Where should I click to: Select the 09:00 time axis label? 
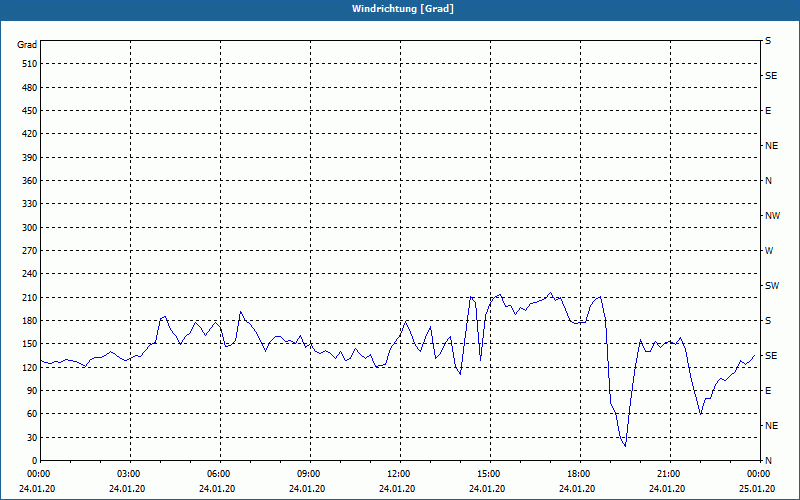(x=308, y=474)
